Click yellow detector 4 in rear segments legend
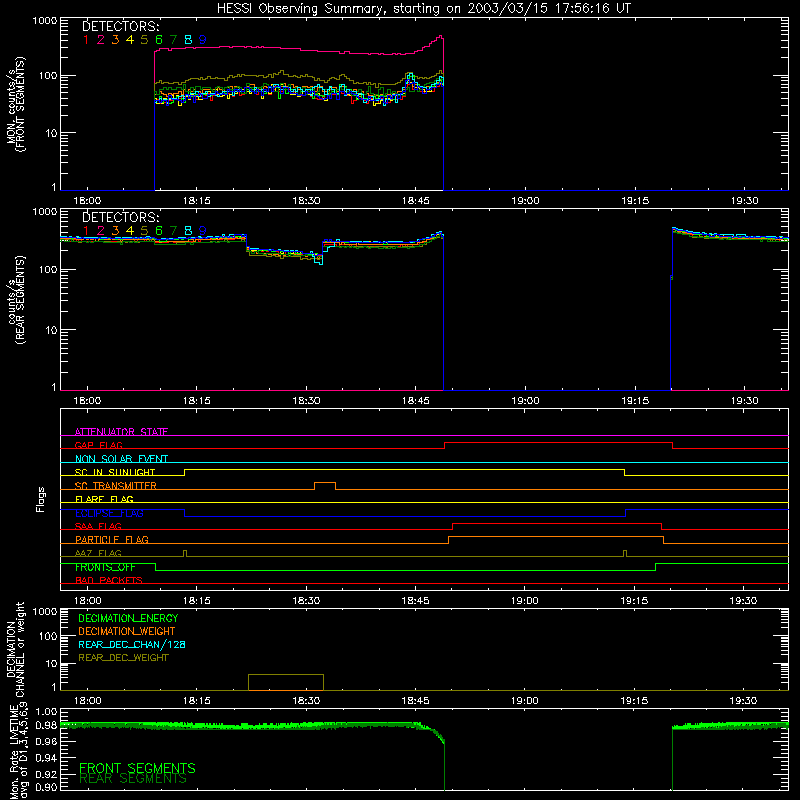 130,231
